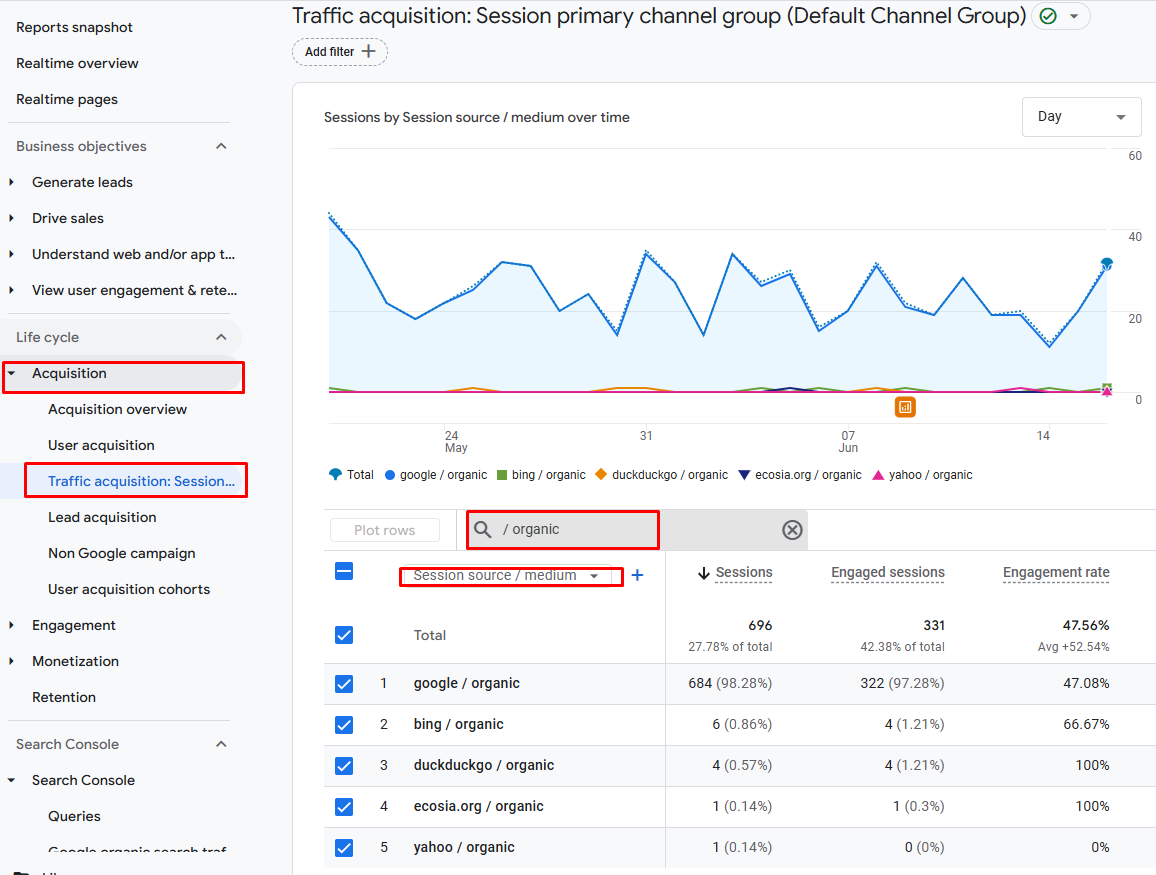This screenshot has width=1156, height=875.
Task: Uncheck the ecosia.org / organic row checkbox
Action: (344, 806)
